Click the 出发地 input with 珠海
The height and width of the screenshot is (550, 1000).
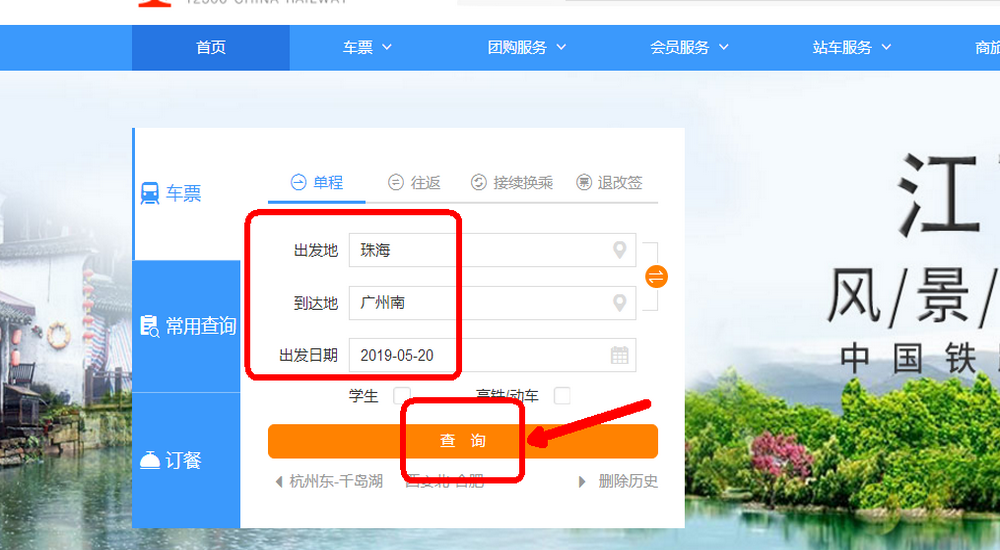click(x=492, y=250)
